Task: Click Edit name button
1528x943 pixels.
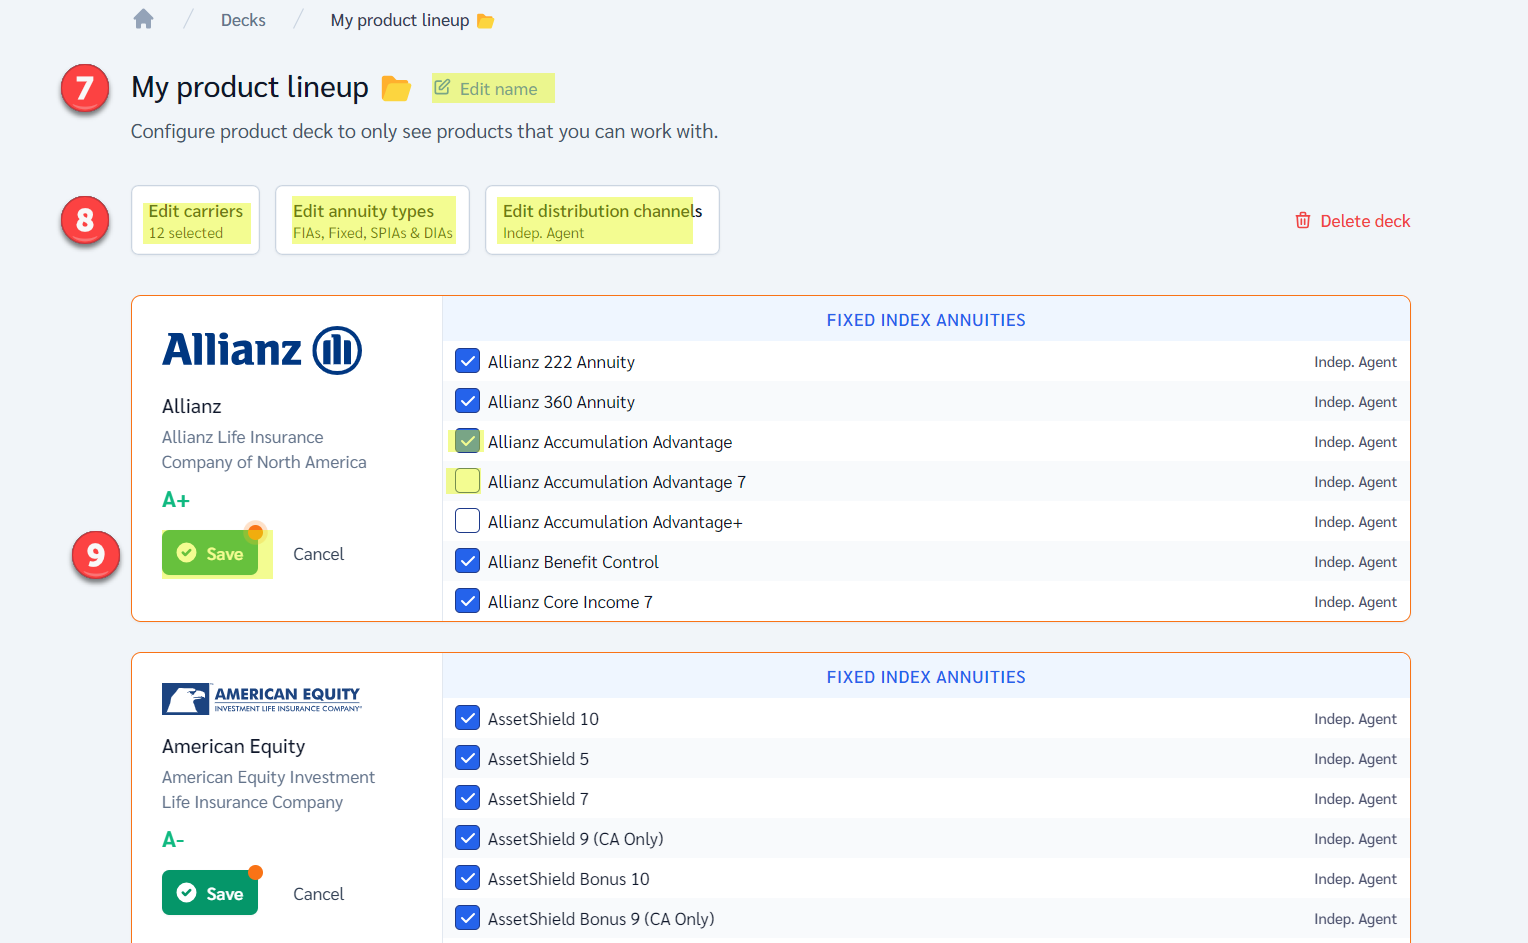Action: click(486, 89)
